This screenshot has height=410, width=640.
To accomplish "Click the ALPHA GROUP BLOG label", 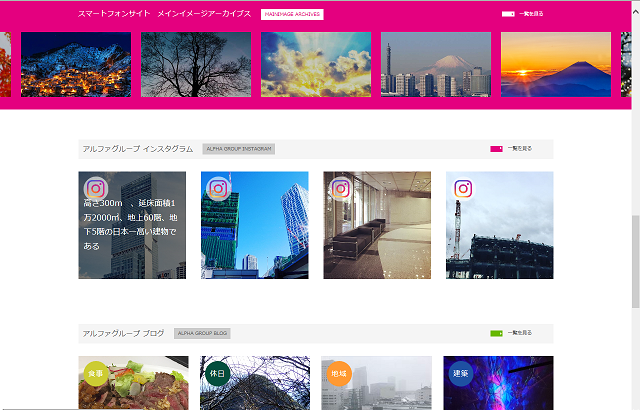I will [x=202, y=333].
